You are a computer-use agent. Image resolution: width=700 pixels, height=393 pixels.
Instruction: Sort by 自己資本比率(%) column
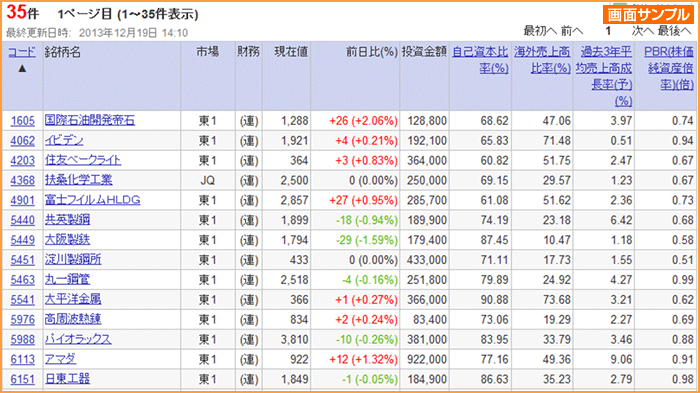[480, 60]
